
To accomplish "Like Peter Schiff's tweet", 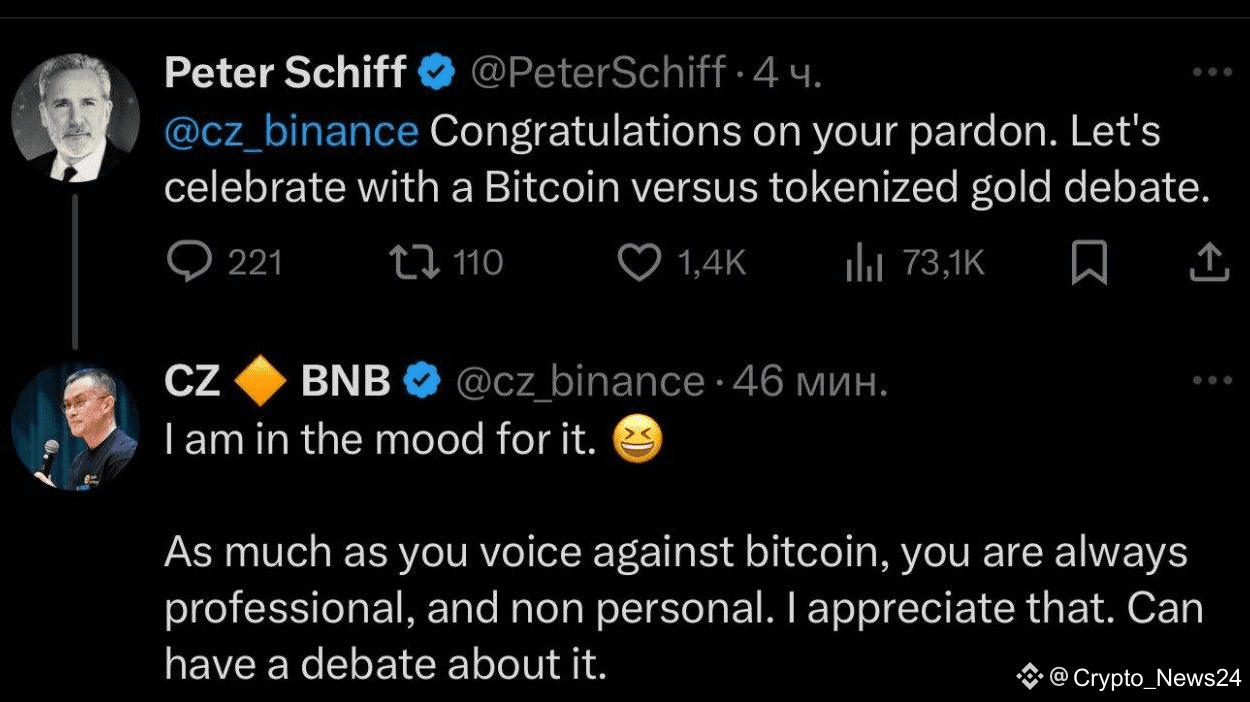I will (640, 263).
